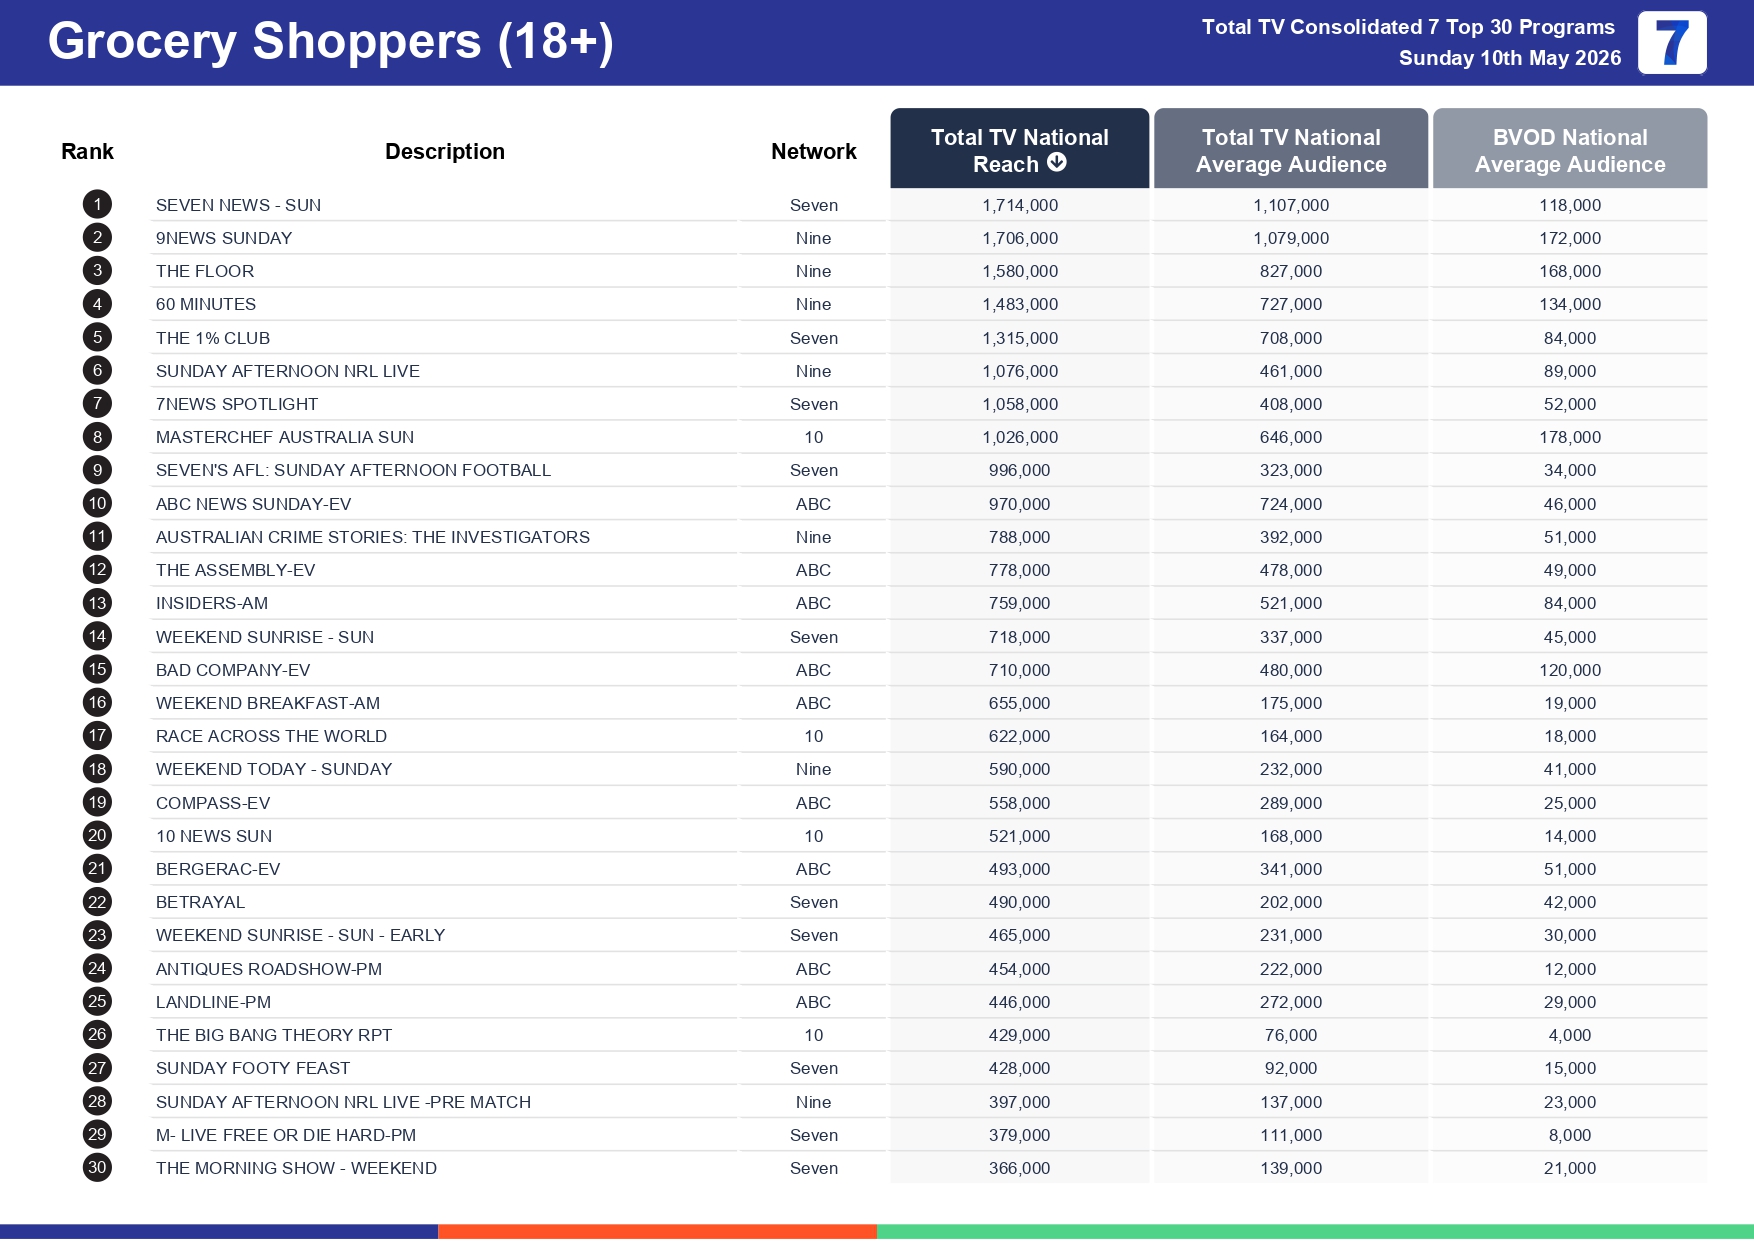Click the 1,714,000 reach value
This screenshot has height=1241, width=1754.
(1020, 205)
